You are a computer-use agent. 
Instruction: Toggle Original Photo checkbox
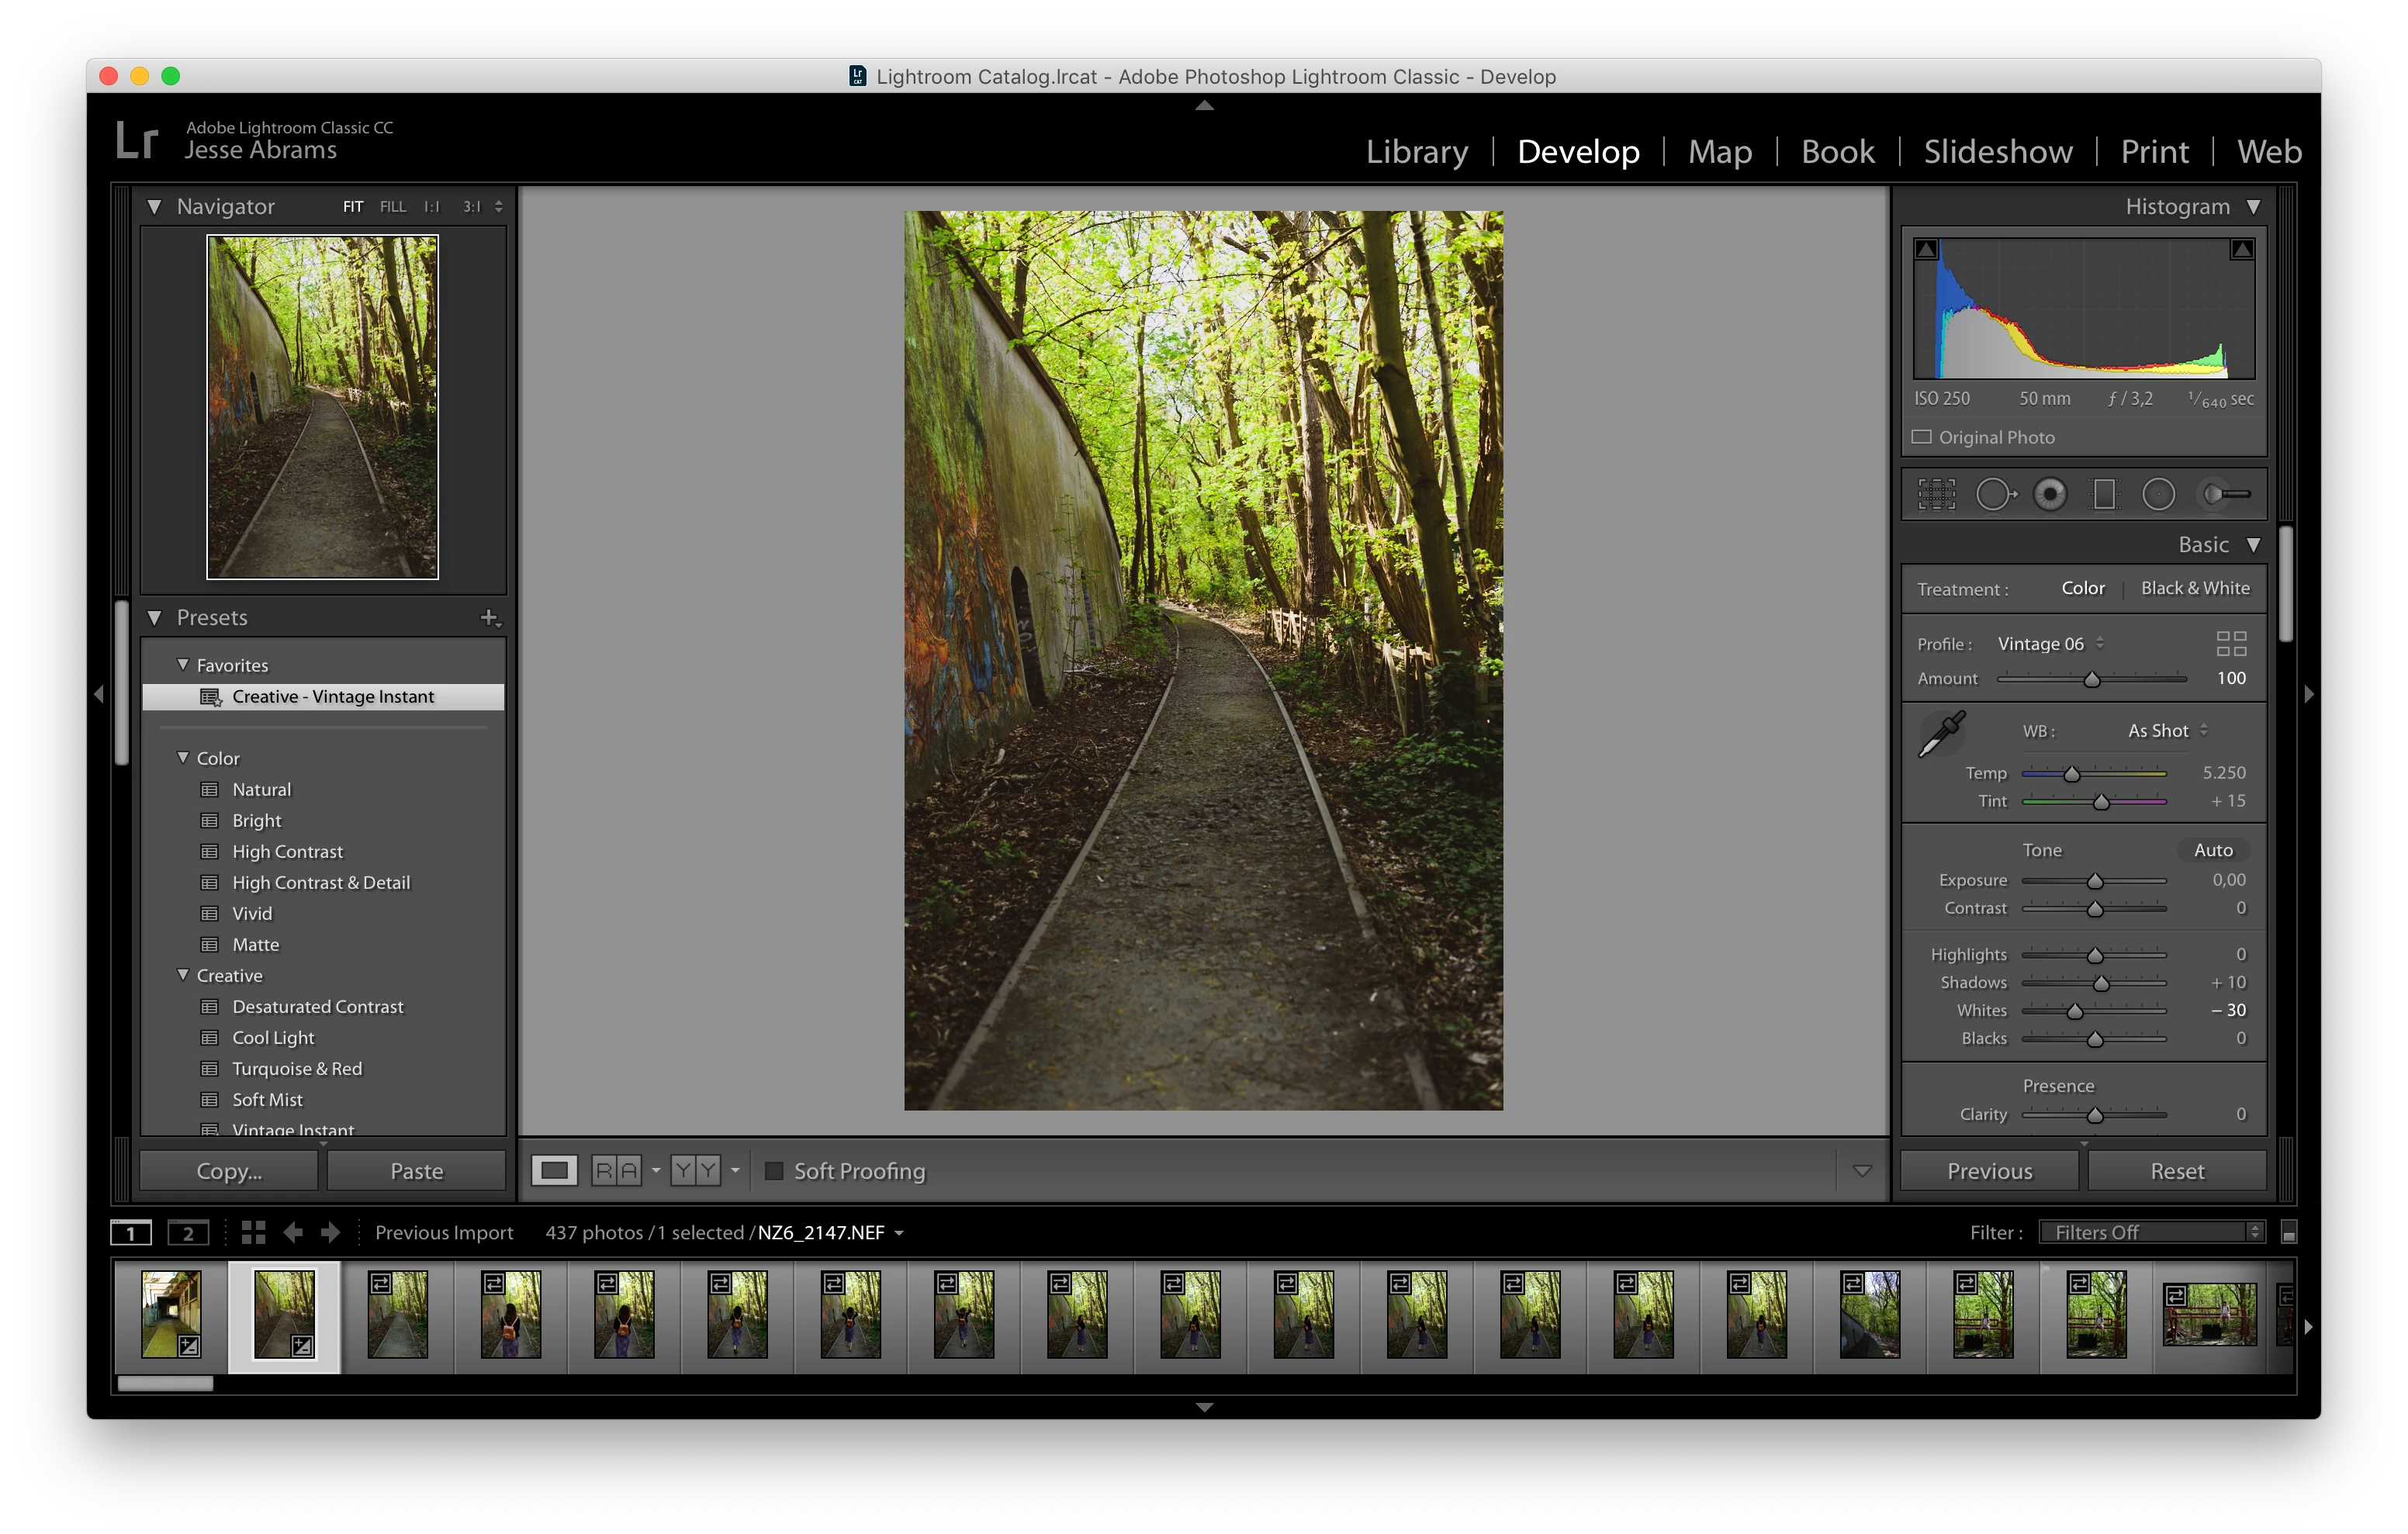click(x=1921, y=437)
